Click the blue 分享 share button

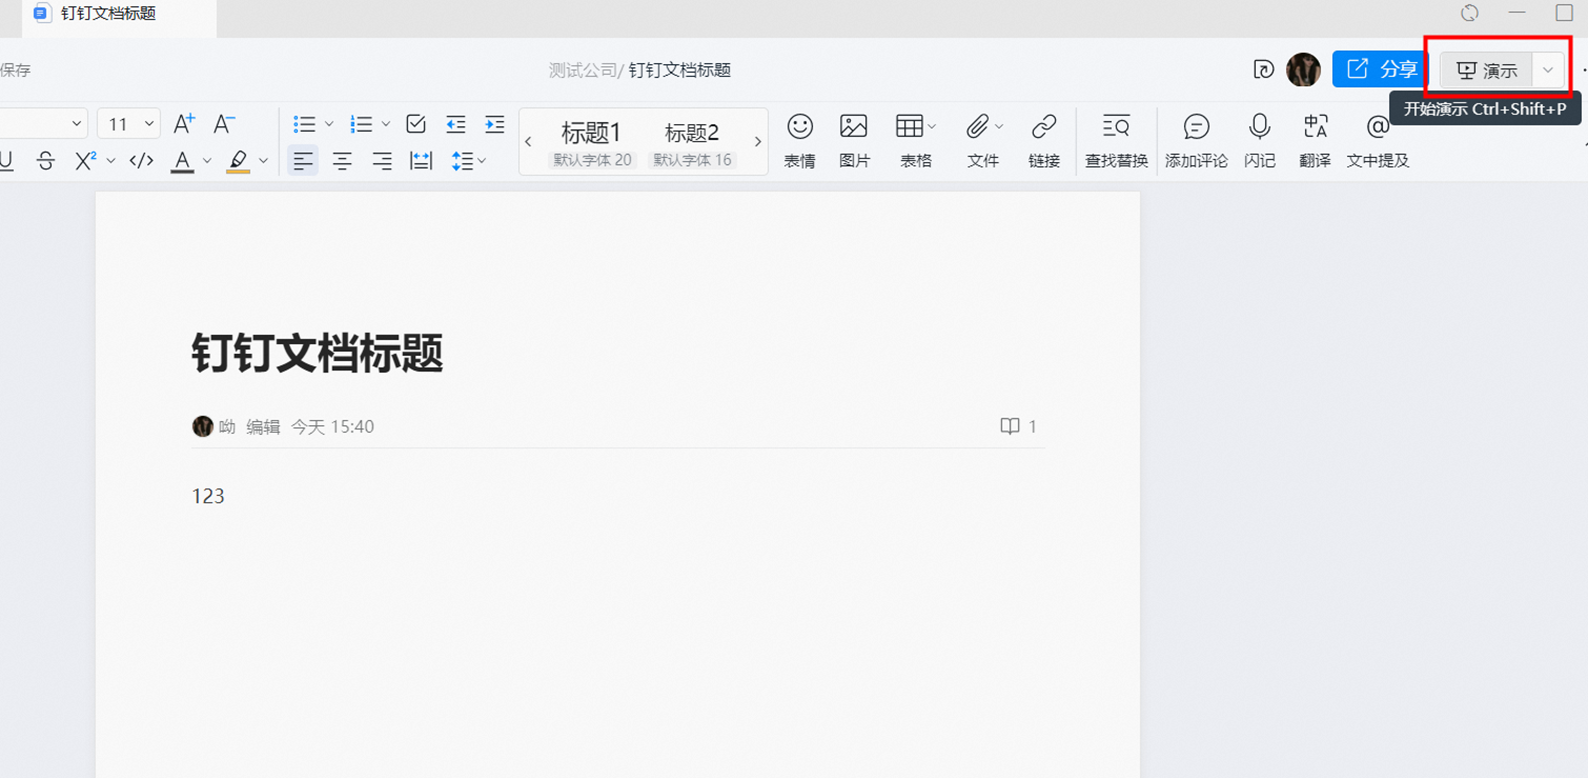pyautogui.click(x=1379, y=69)
